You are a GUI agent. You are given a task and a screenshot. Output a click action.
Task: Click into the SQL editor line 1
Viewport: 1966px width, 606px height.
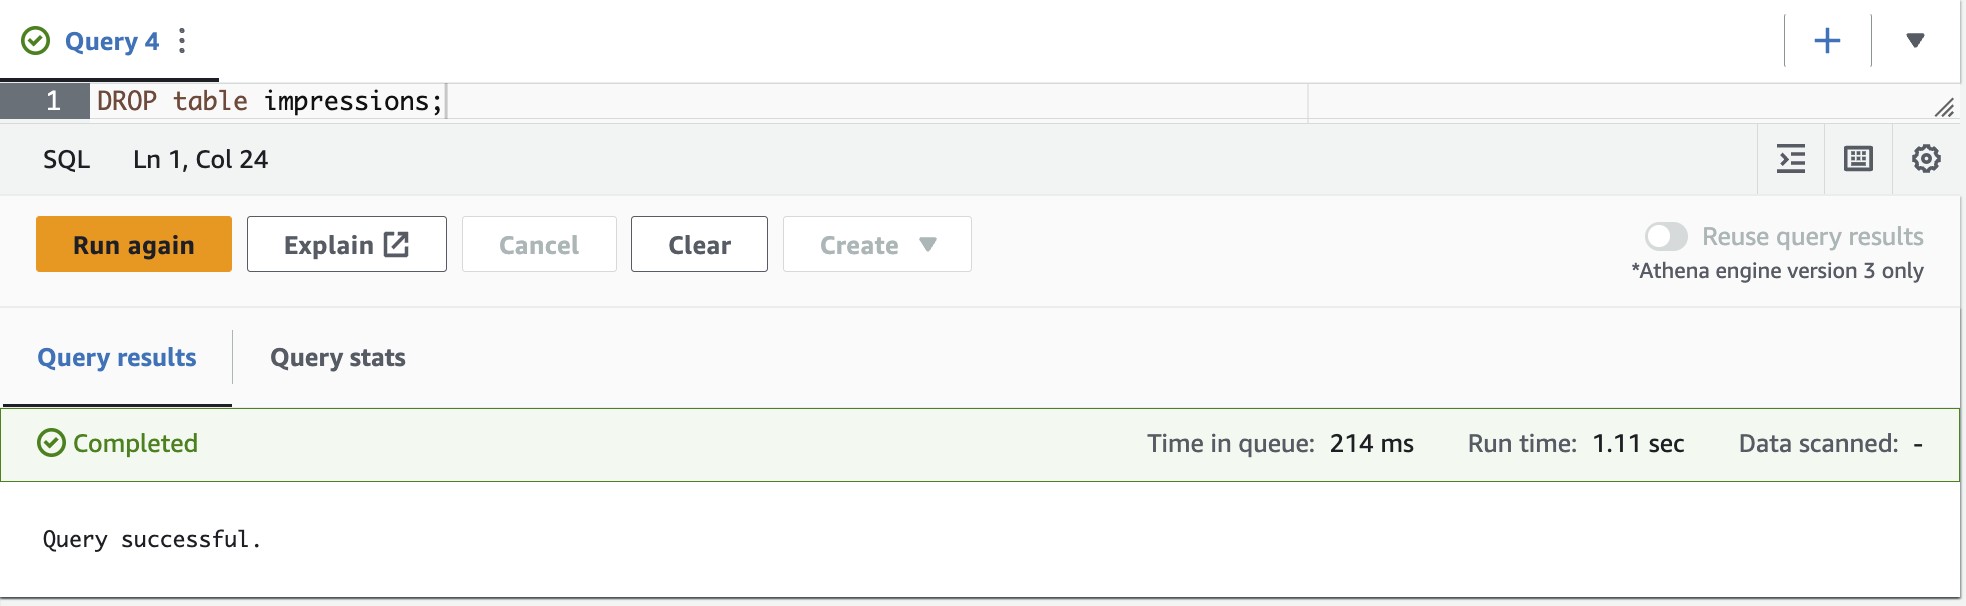700,101
